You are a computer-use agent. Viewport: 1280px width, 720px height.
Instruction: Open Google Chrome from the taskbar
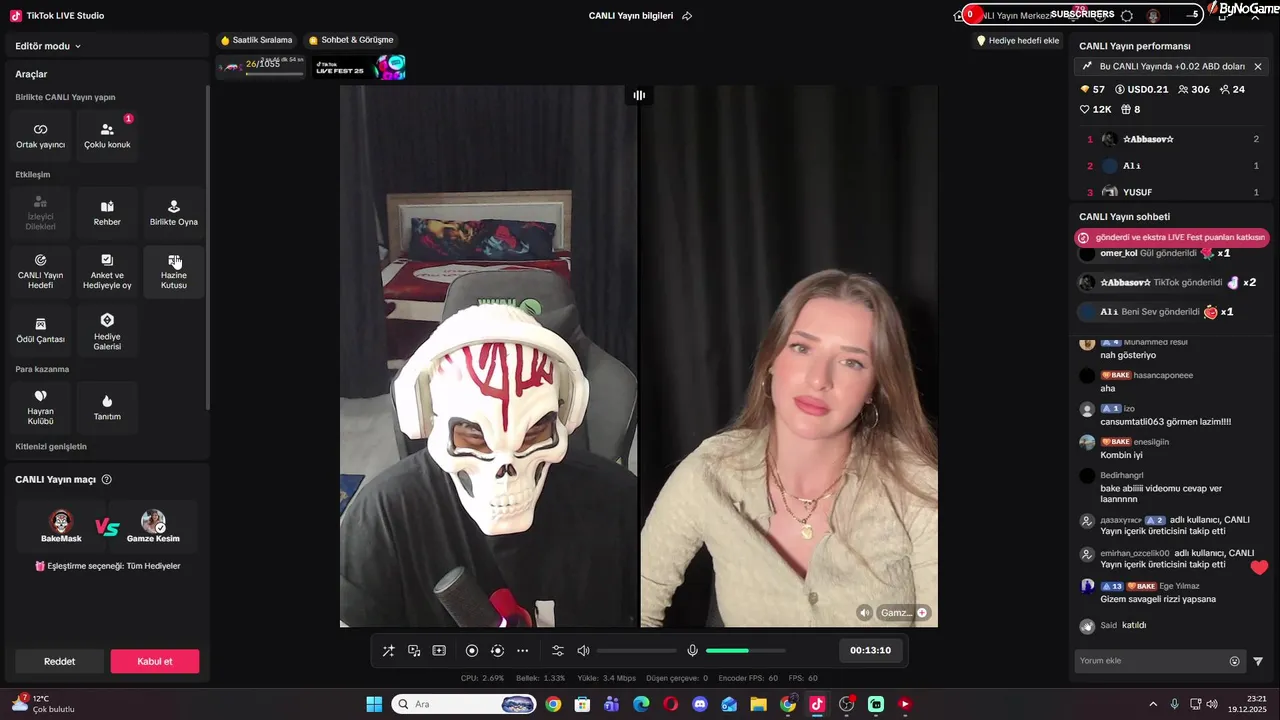pos(553,704)
